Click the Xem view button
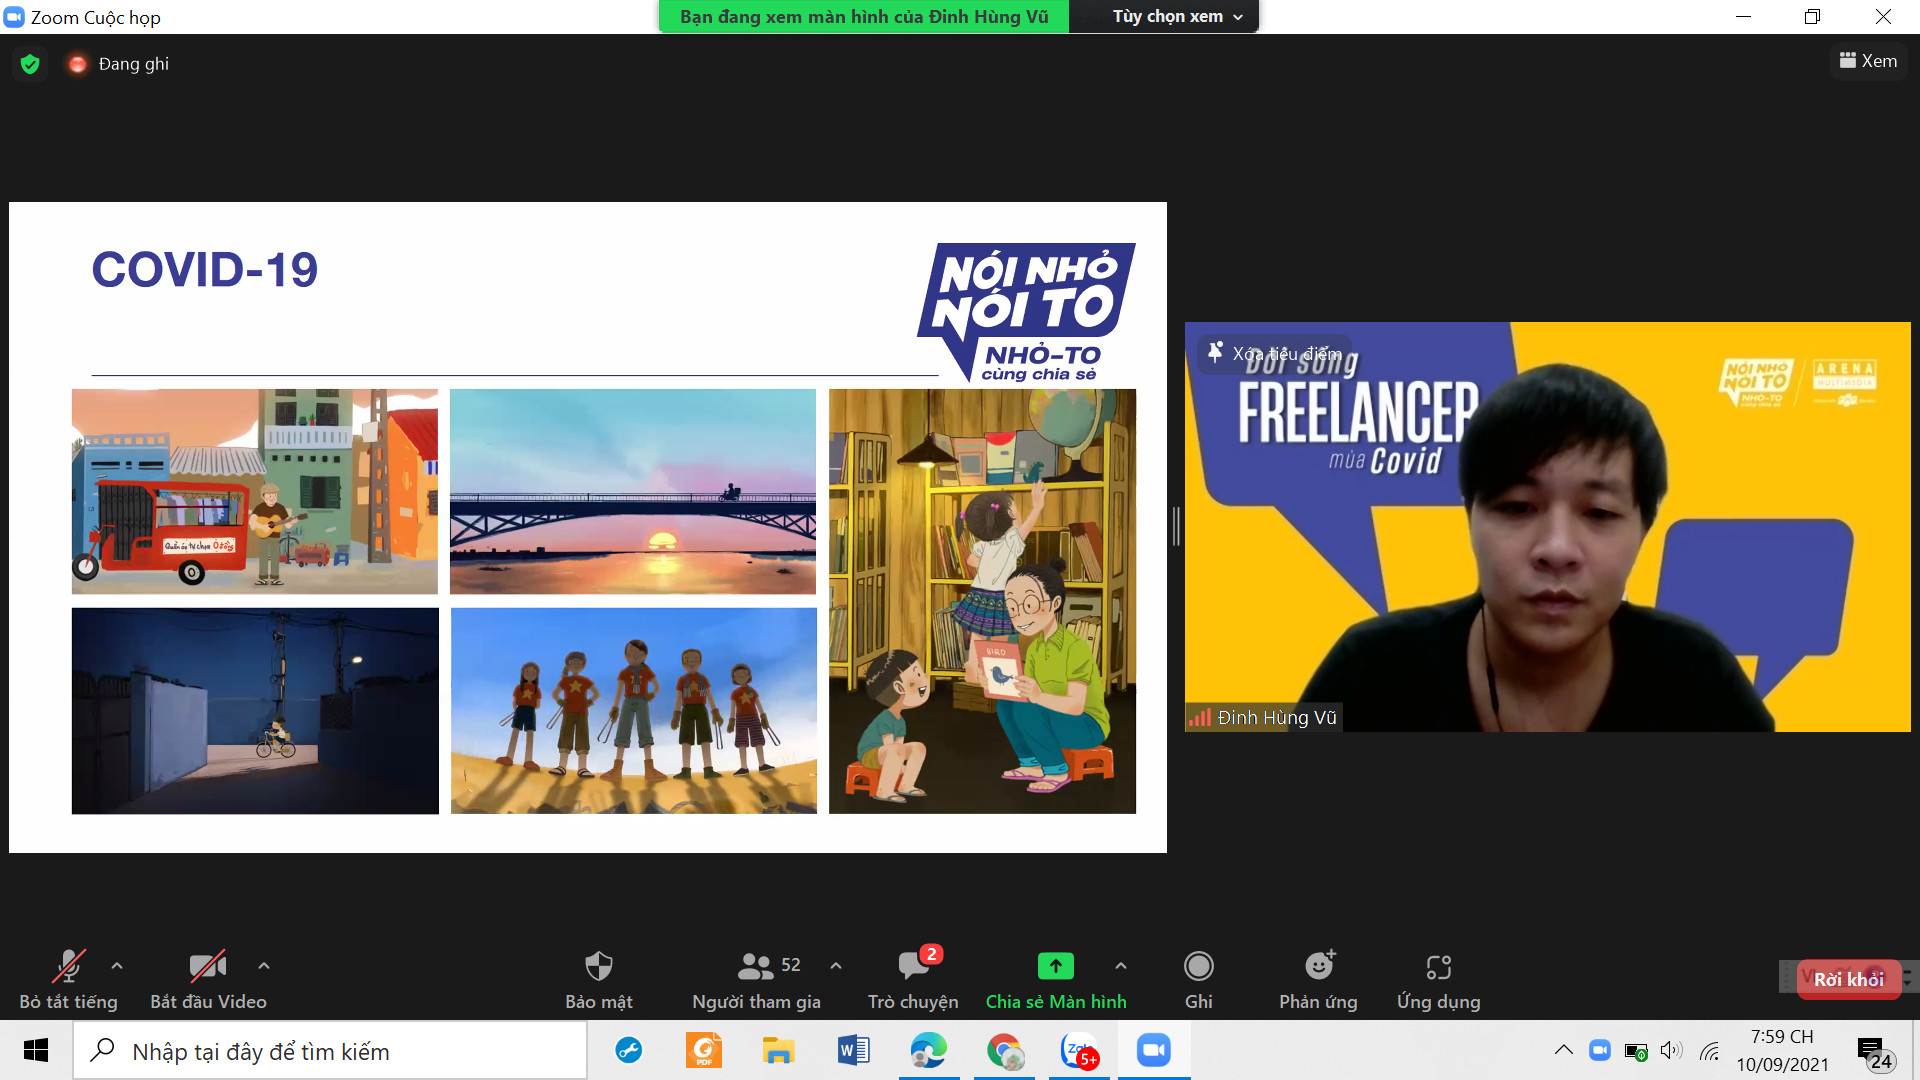This screenshot has height=1080, width=1920. (1868, 61)
